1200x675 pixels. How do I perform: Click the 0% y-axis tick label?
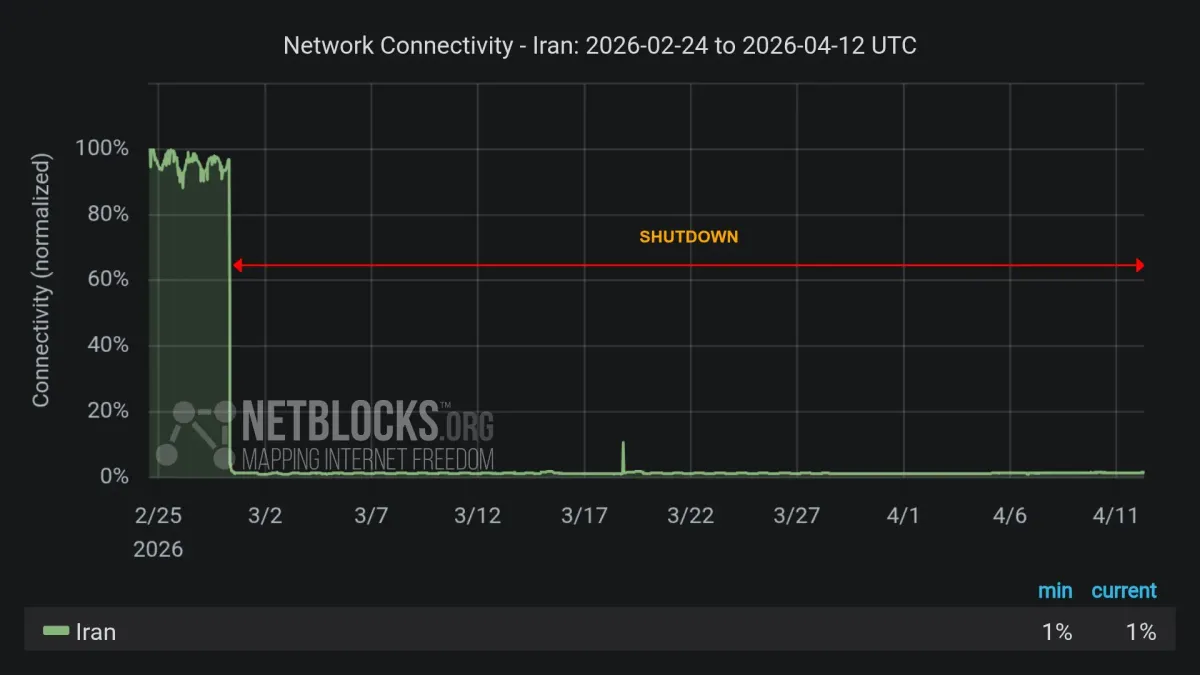(113, 476)
